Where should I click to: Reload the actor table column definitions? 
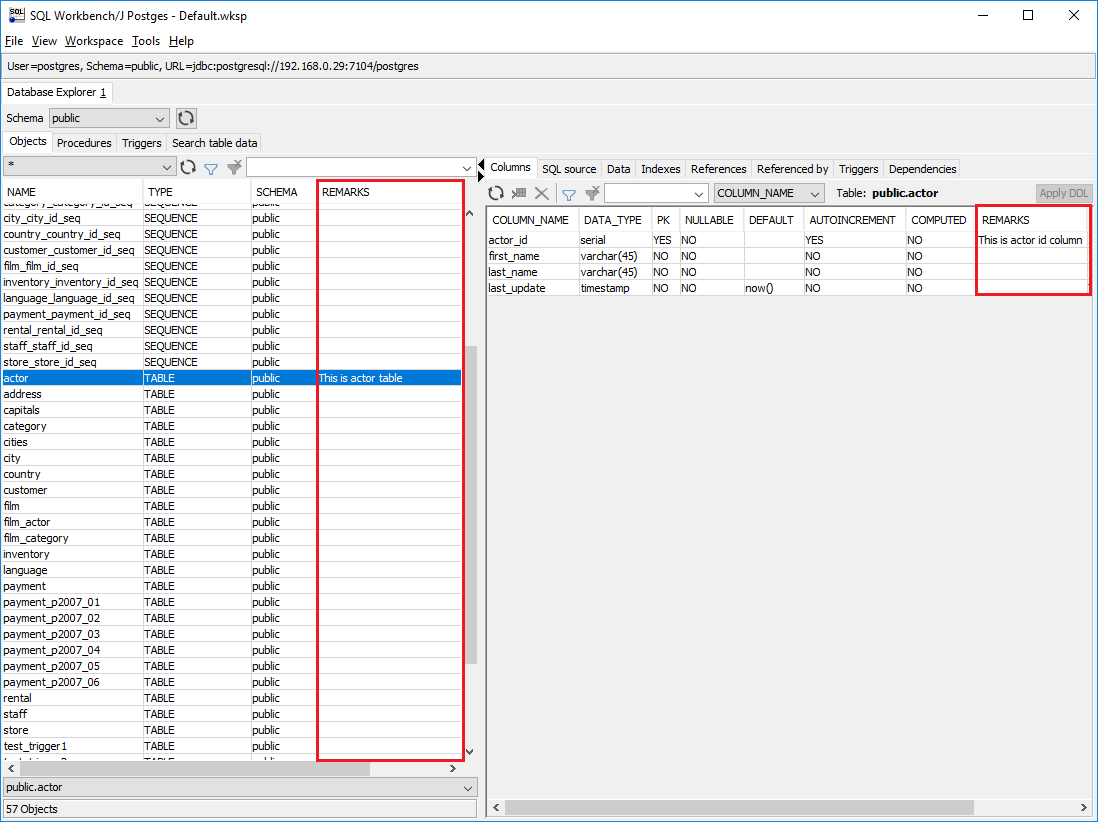pyautogui.click(x=496, y=193)
